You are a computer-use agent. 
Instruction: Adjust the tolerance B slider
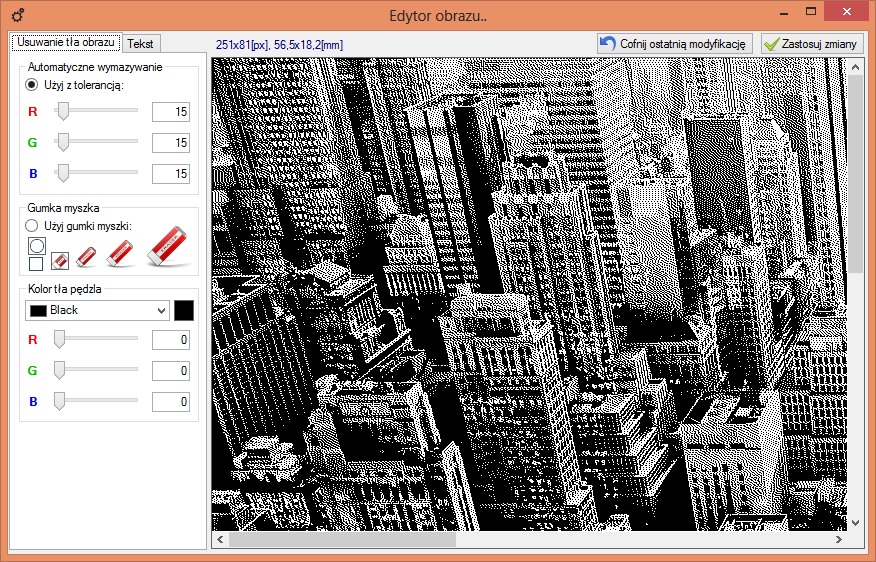click(63, 173)
